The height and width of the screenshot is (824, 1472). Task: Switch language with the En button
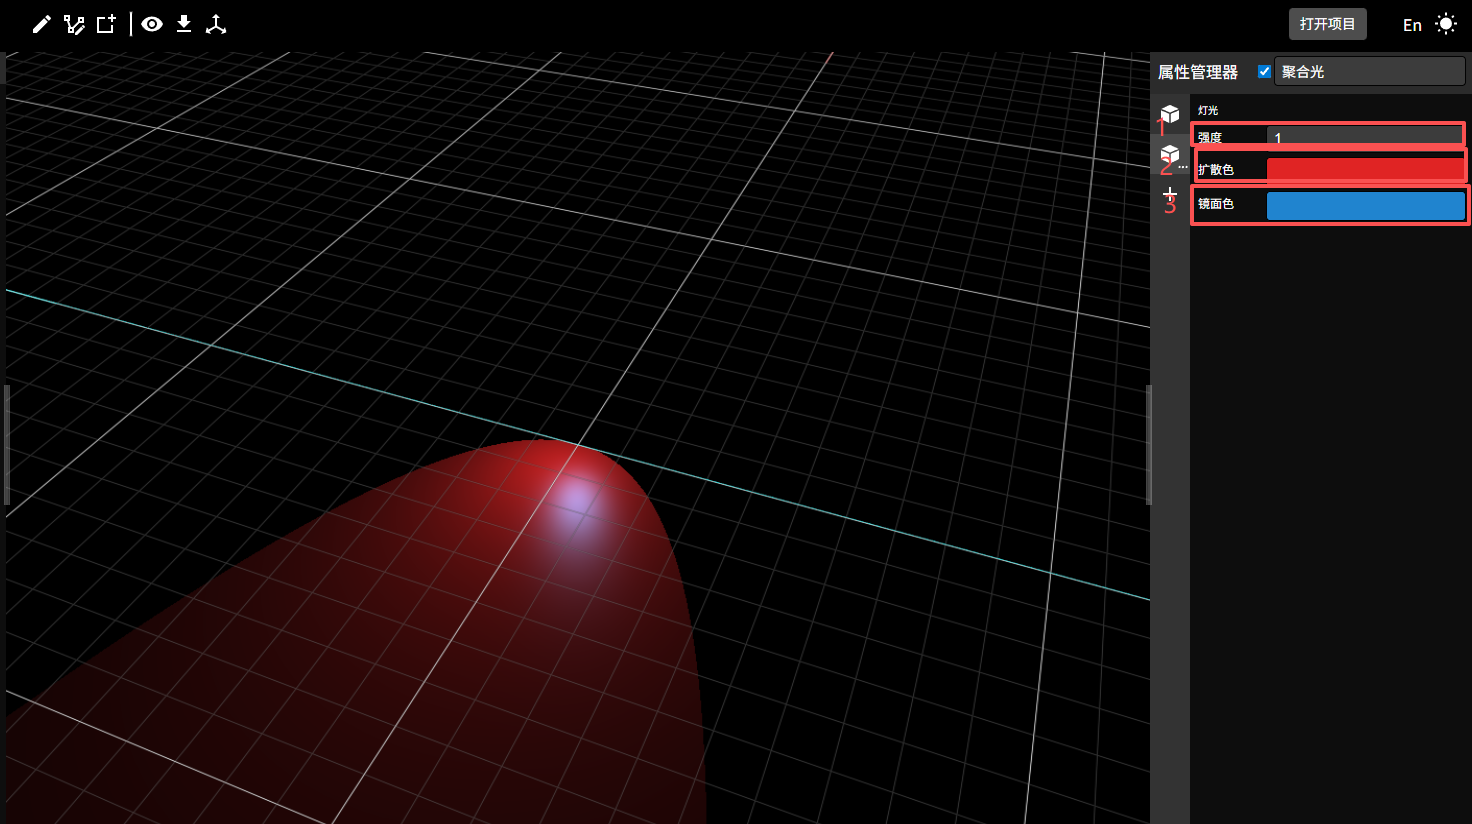1412,25
